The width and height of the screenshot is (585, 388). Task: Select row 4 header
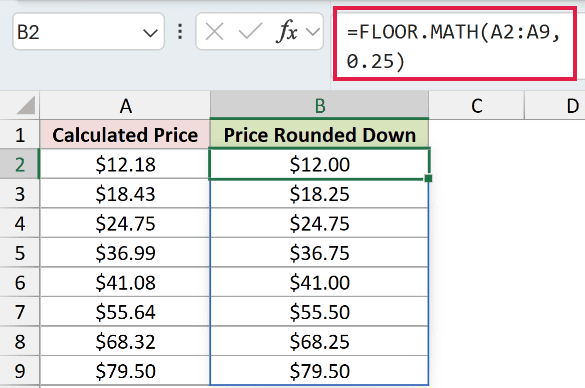coord(20,223)
